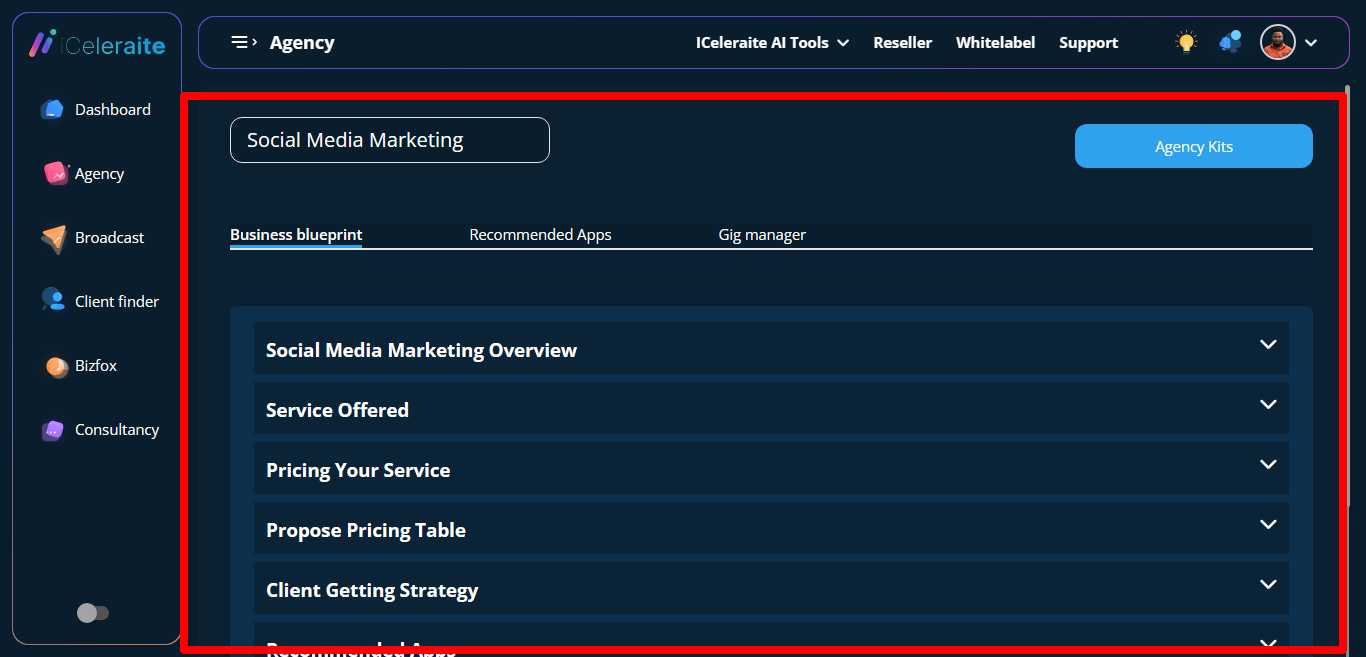Click the Agency Kits button
1366x657 pixels.
tap(1193, 146)
